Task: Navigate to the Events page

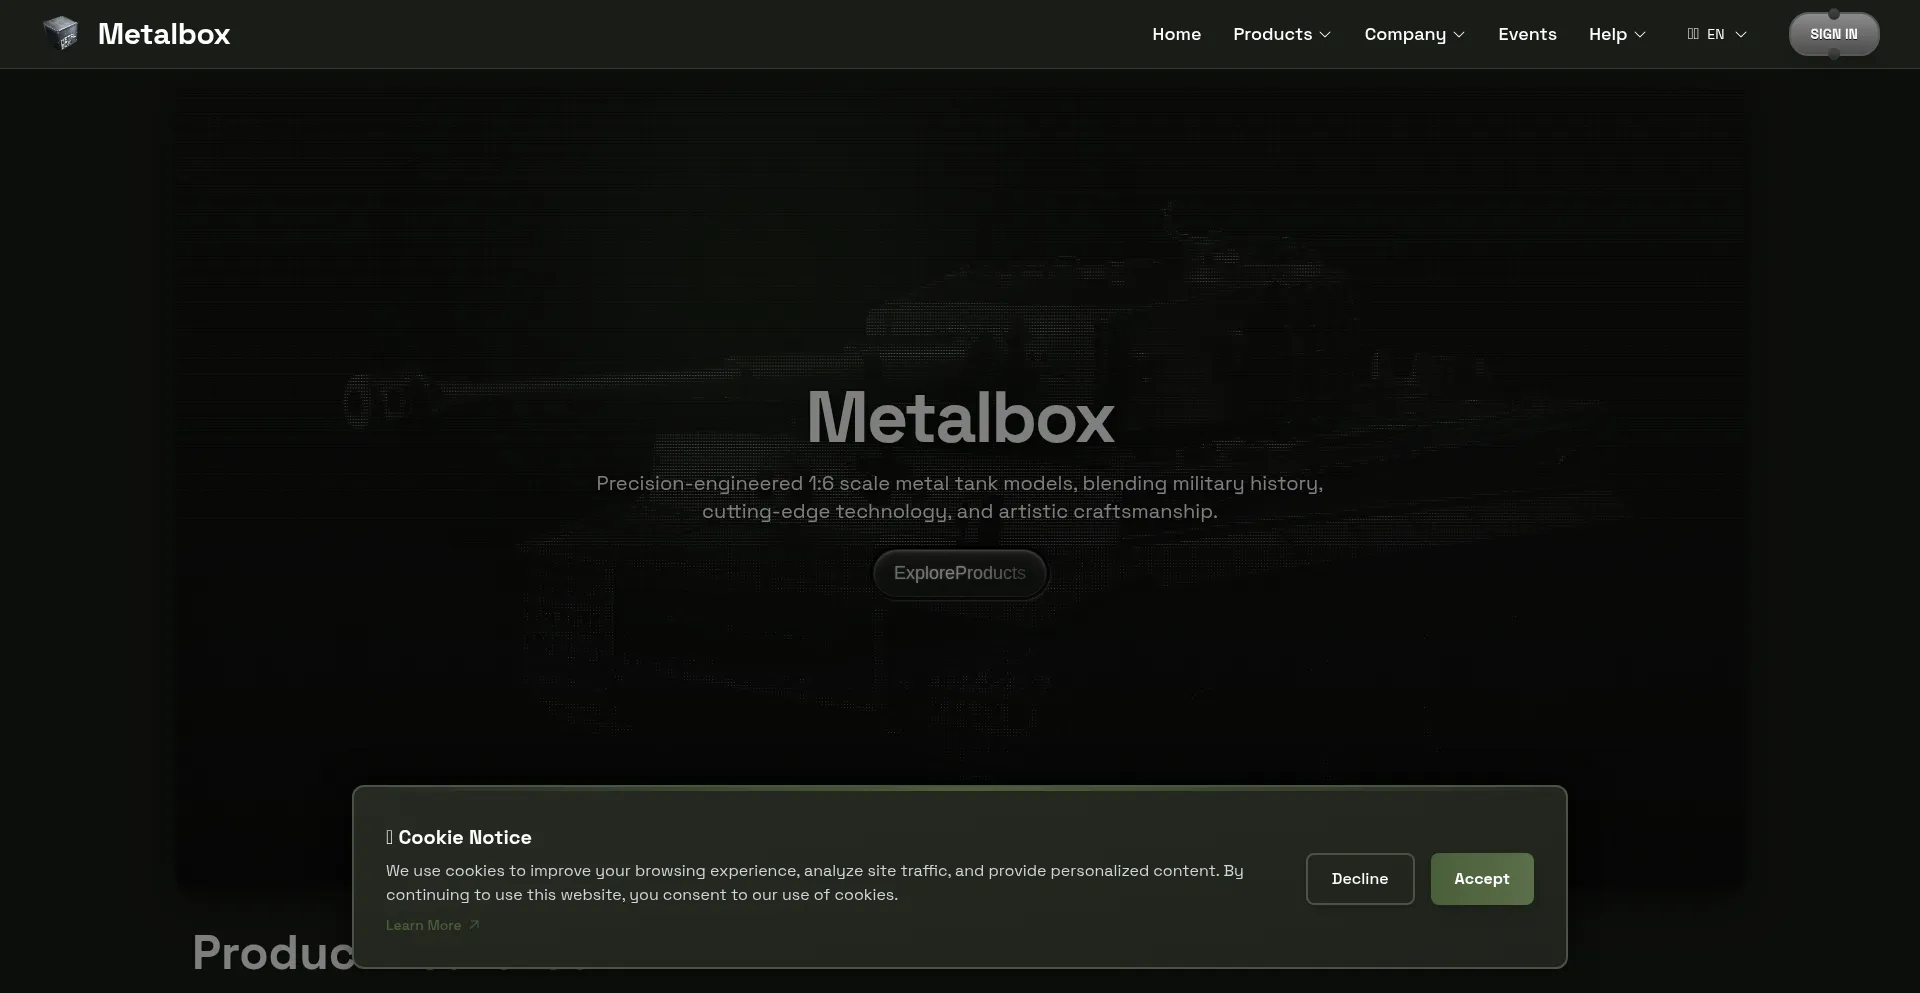Action: 1527,34
